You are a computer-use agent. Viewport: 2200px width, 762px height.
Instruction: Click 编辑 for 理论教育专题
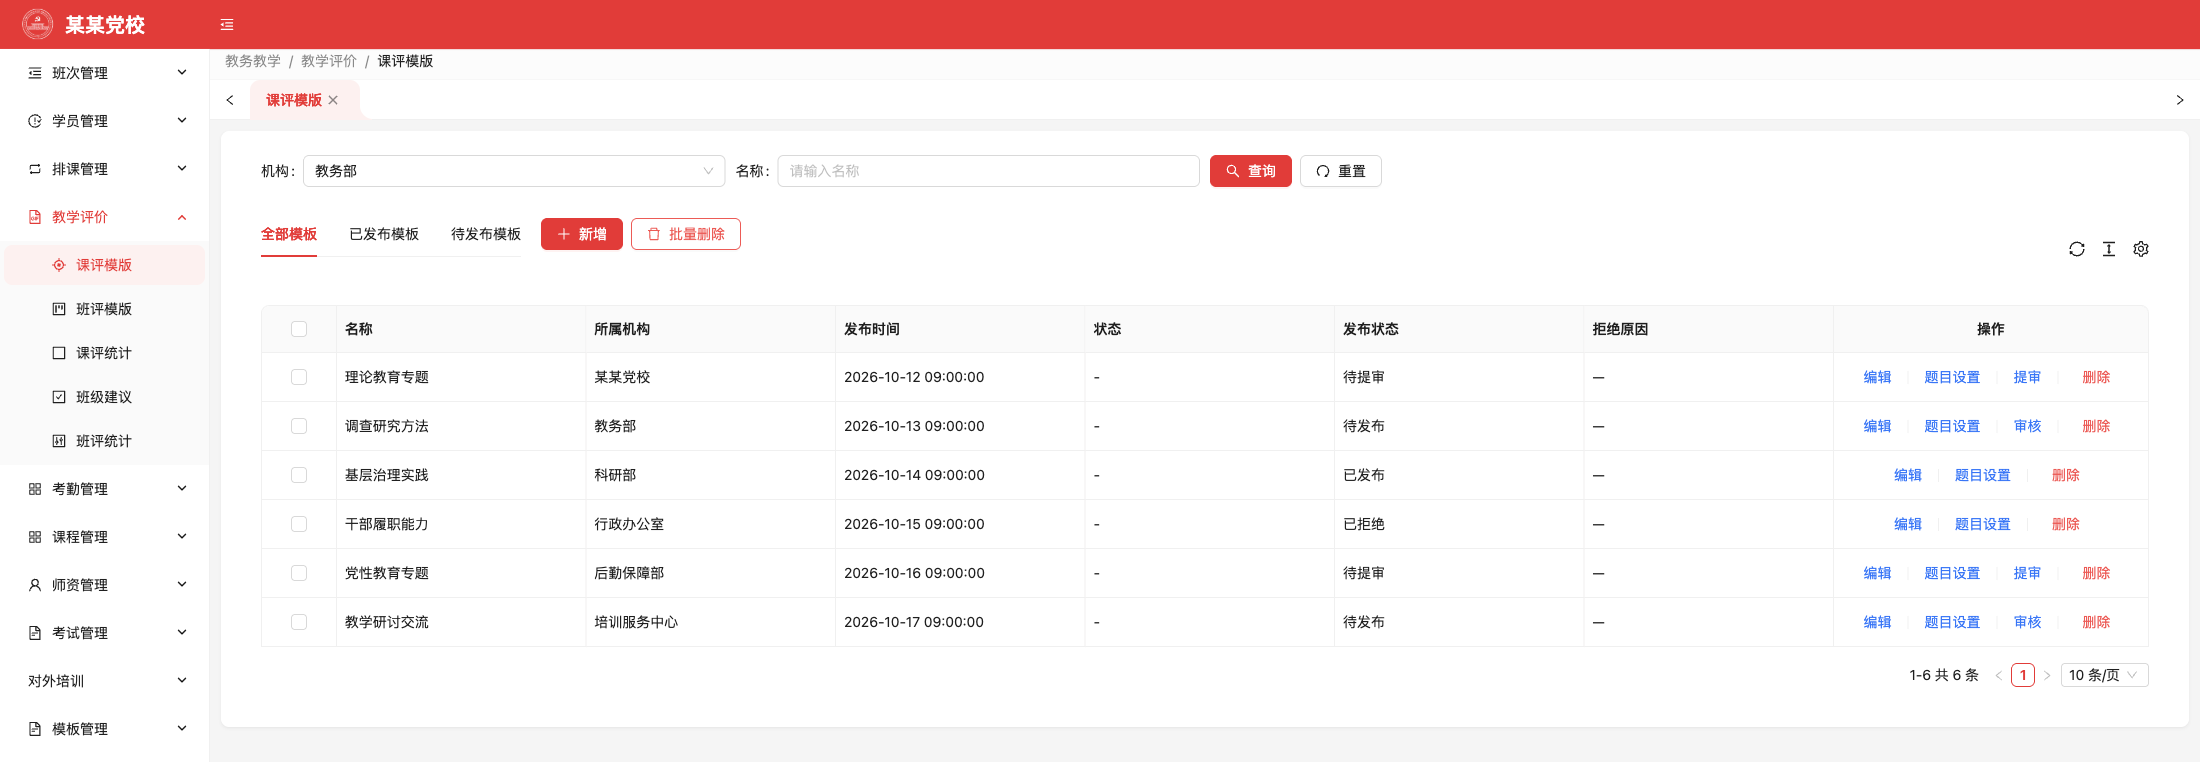click(1878, 377)
